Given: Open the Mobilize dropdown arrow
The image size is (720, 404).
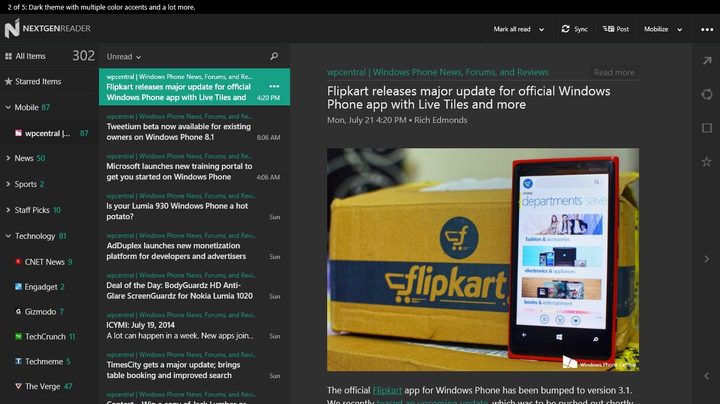Looking at the screenshot, I should coord(680,29).
